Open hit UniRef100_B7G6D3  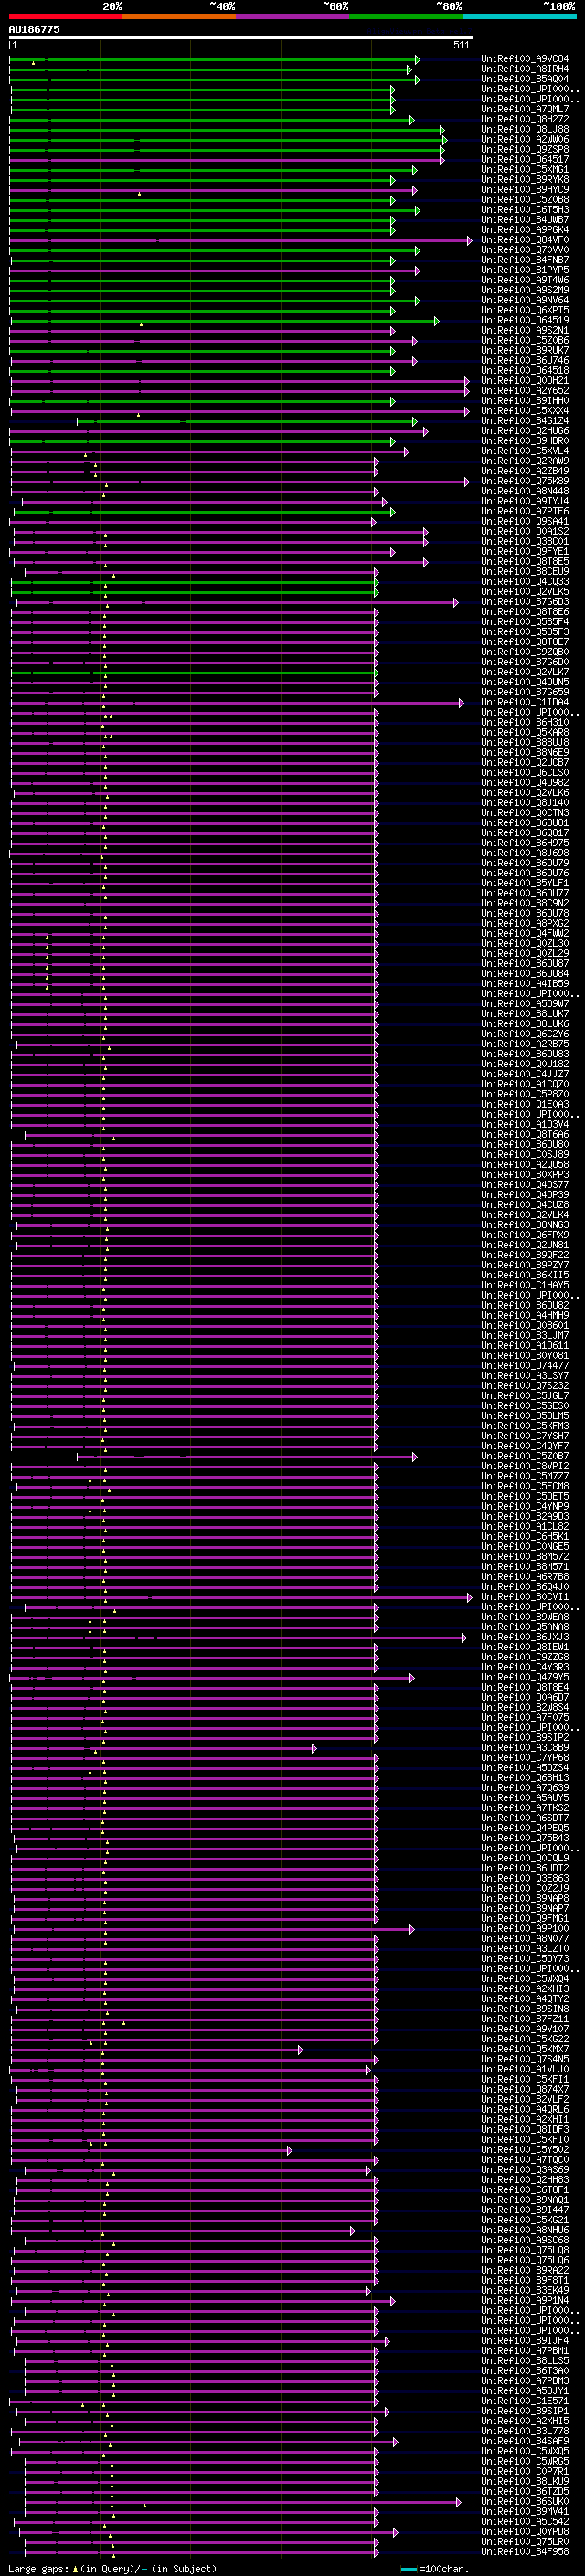pyautogui.click(x=525, y=602)
